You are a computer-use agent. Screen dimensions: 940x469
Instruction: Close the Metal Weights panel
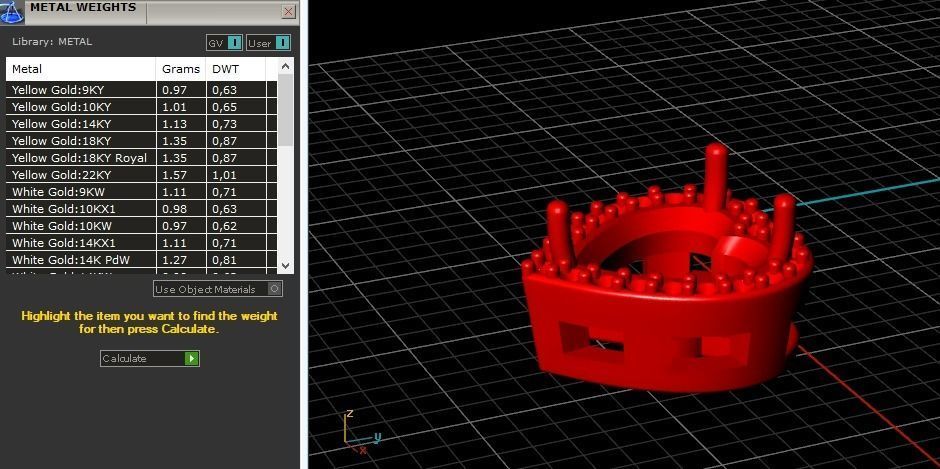(x=288, y=11)
